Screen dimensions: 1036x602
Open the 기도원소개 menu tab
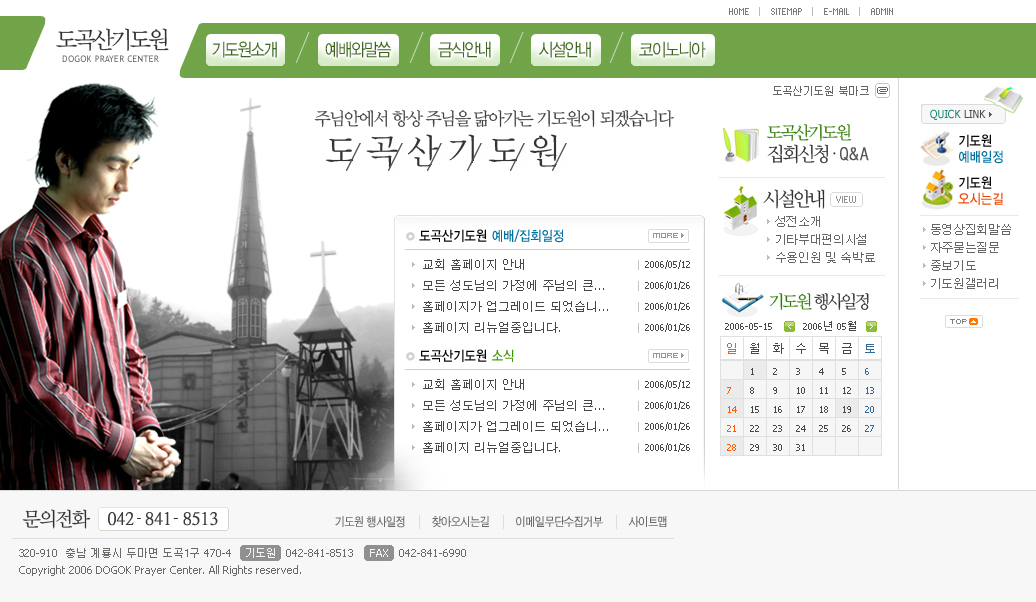click(245, 49)
